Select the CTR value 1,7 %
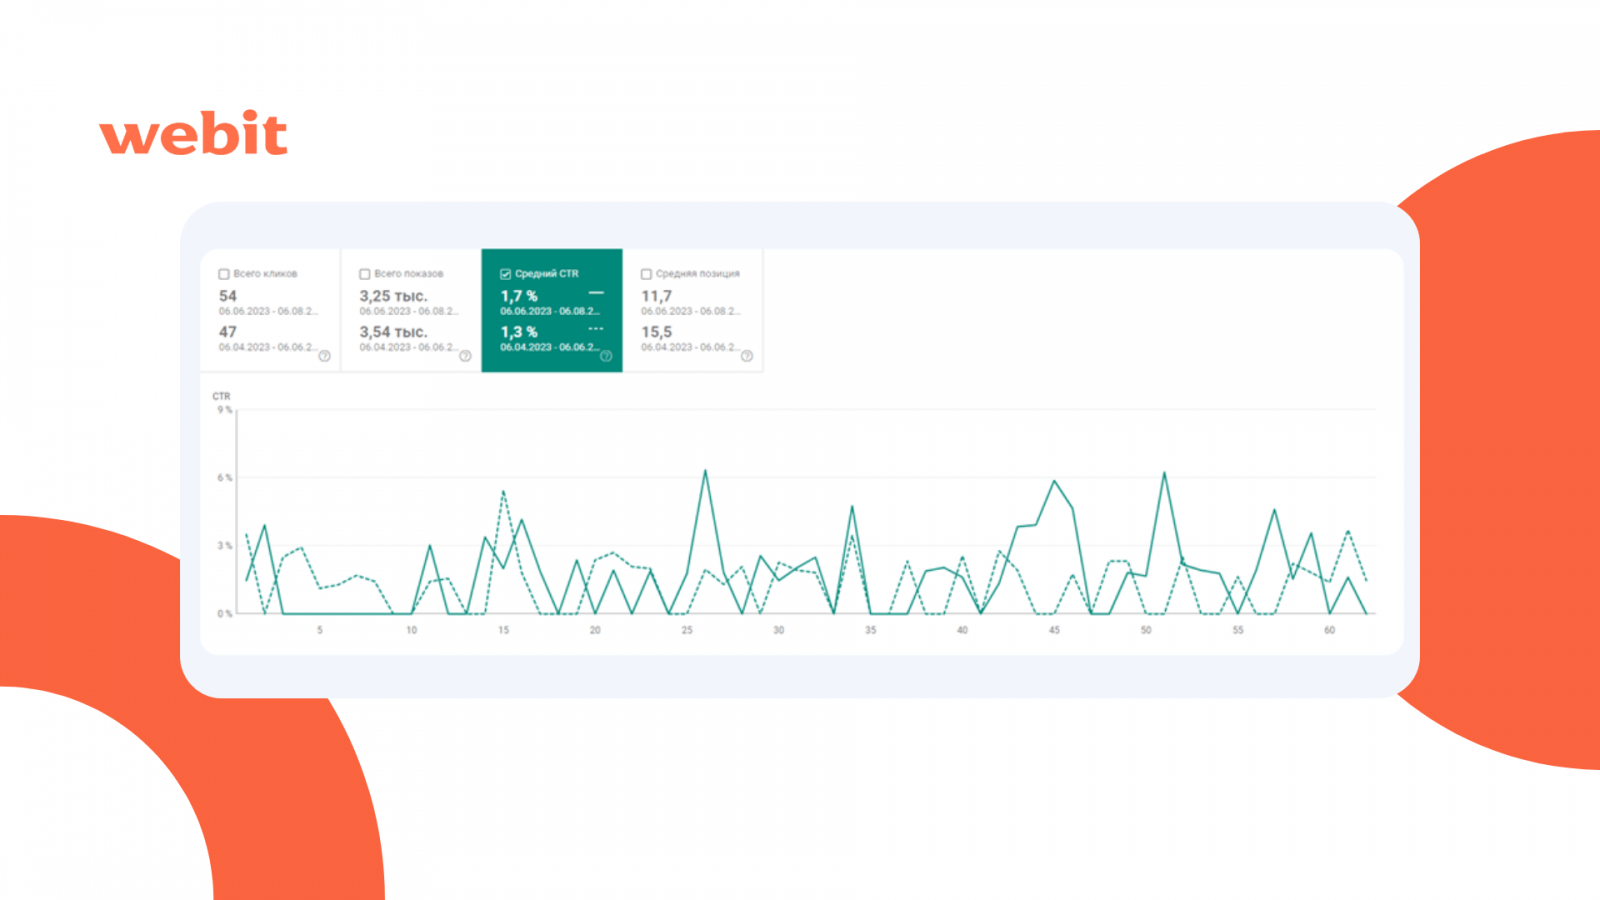The image size is (1600, 900). pos(519,296)
